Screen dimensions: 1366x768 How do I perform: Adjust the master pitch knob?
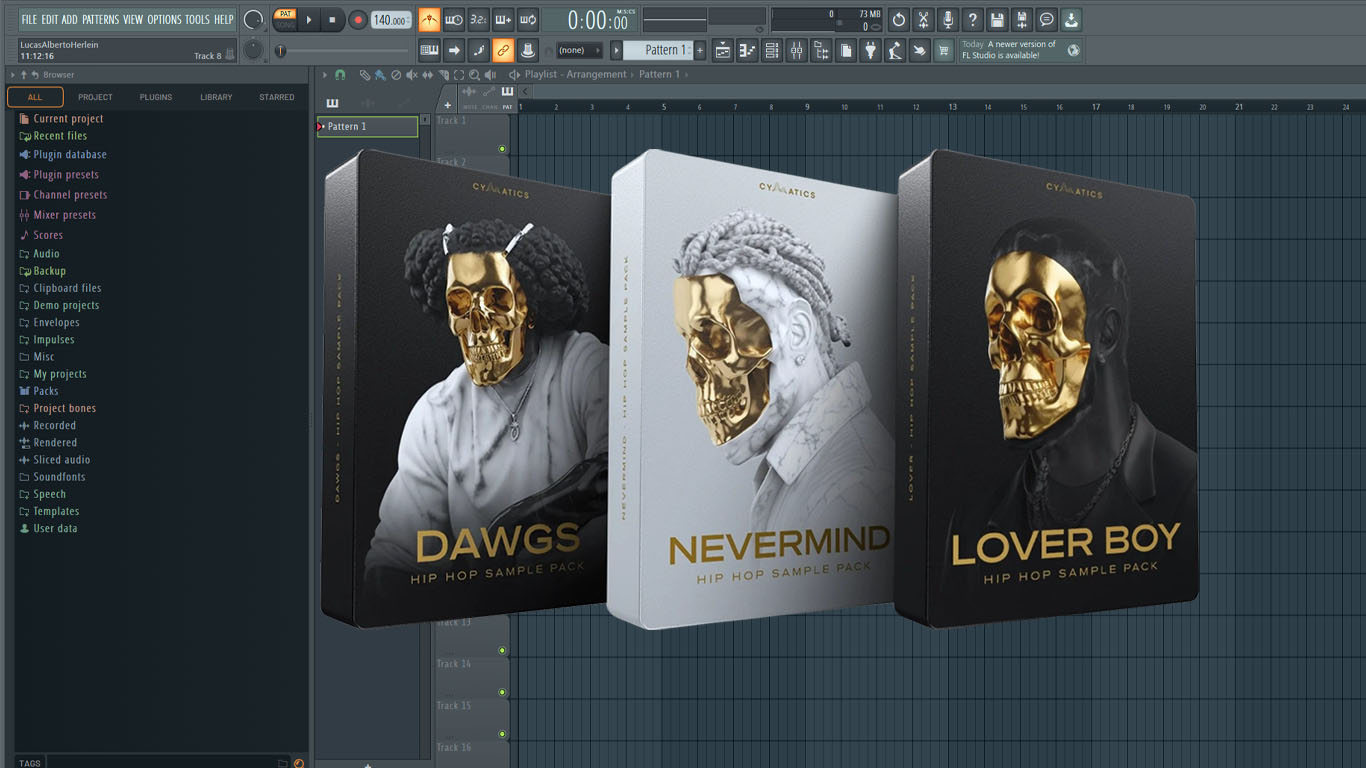point(253,49)
